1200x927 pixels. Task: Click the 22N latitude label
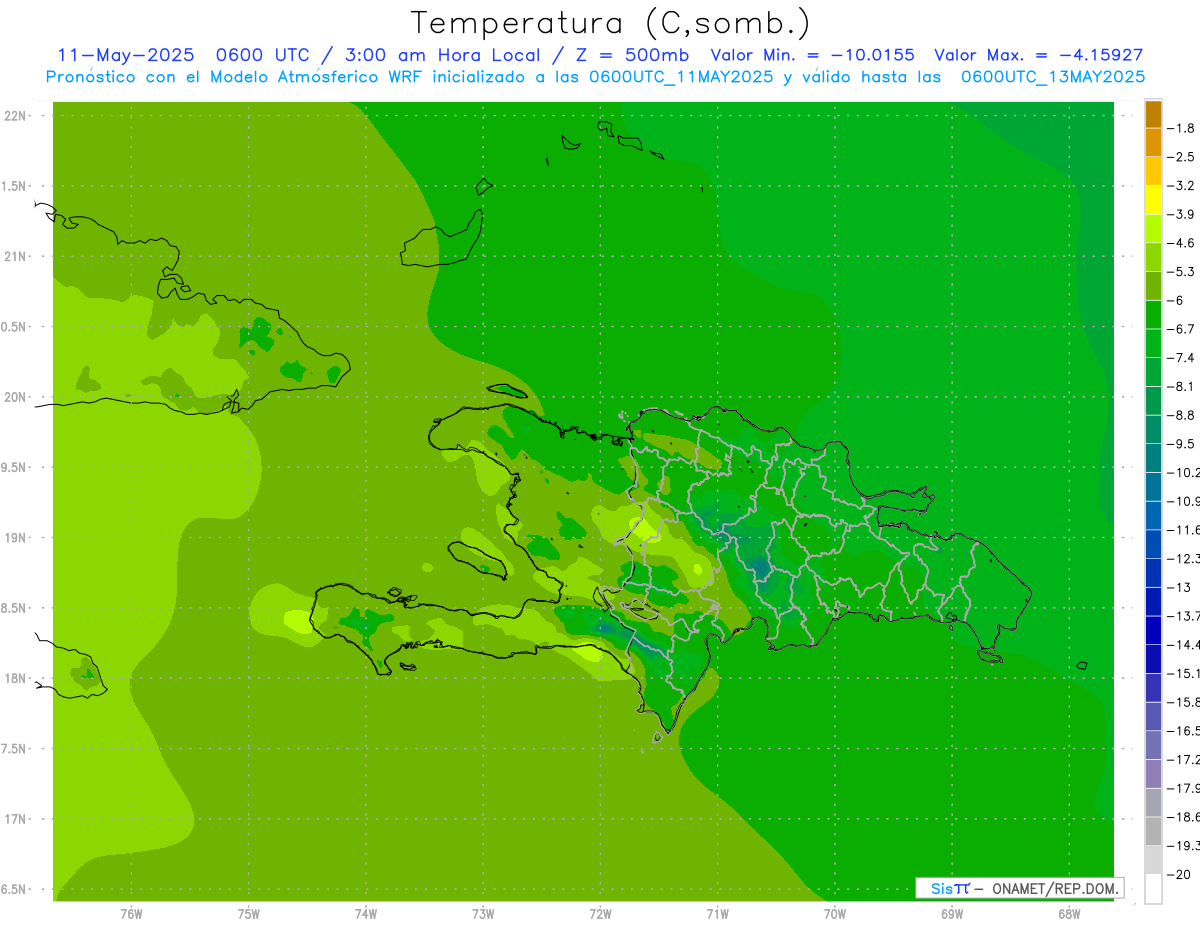pos(15,116)
